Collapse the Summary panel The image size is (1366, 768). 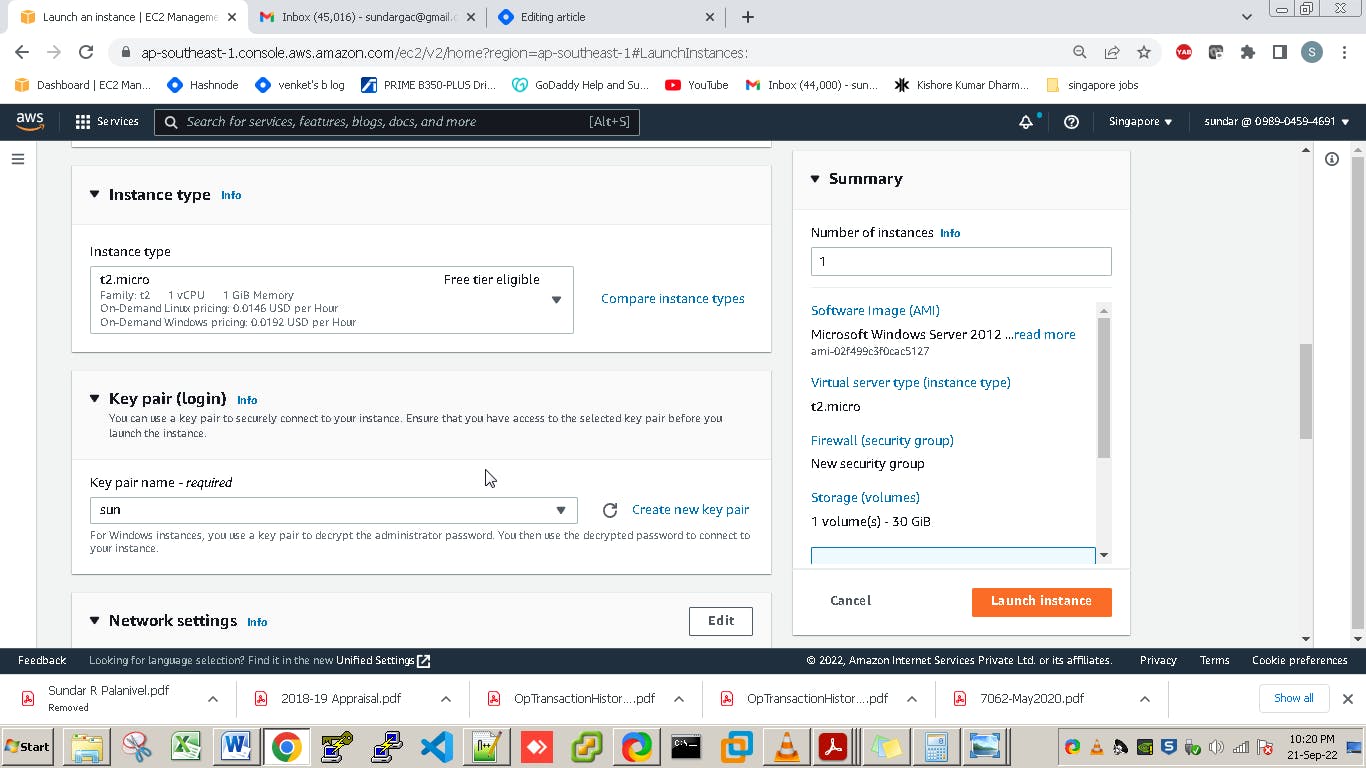[x=815, y=179]
